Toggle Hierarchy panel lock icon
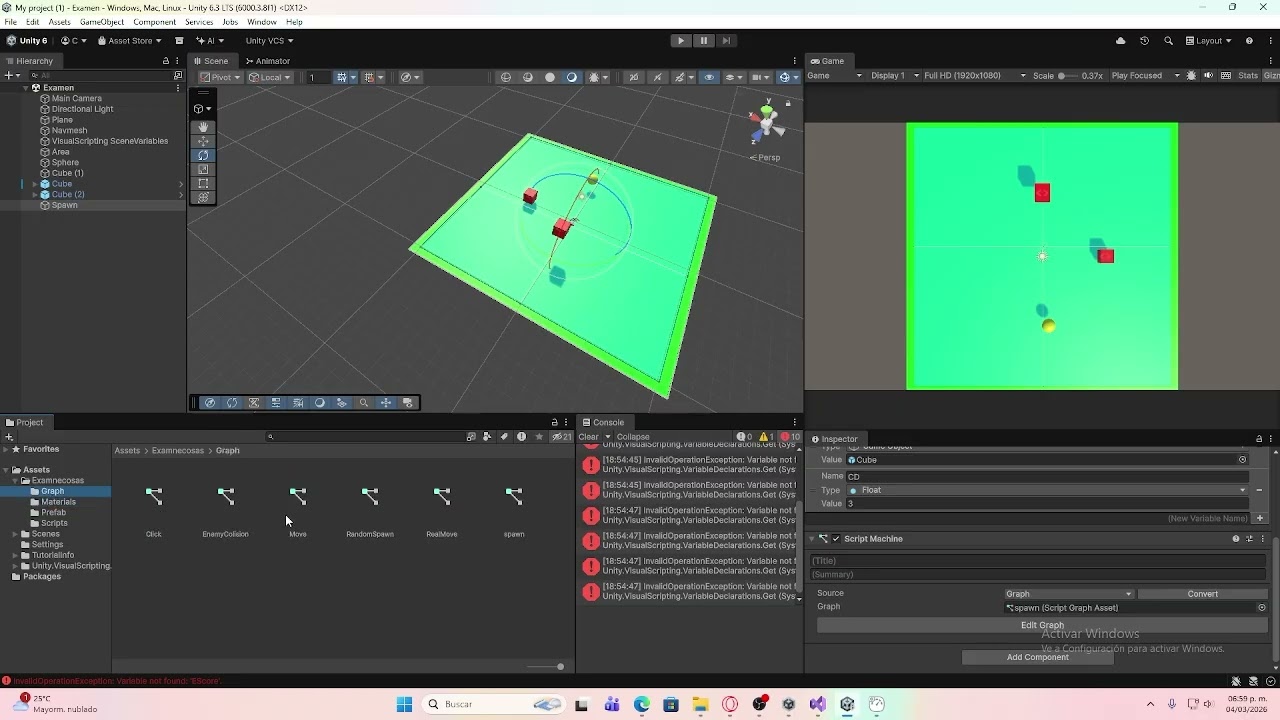Viewport: 1280px width, 720px height. (x=166, y=61)
